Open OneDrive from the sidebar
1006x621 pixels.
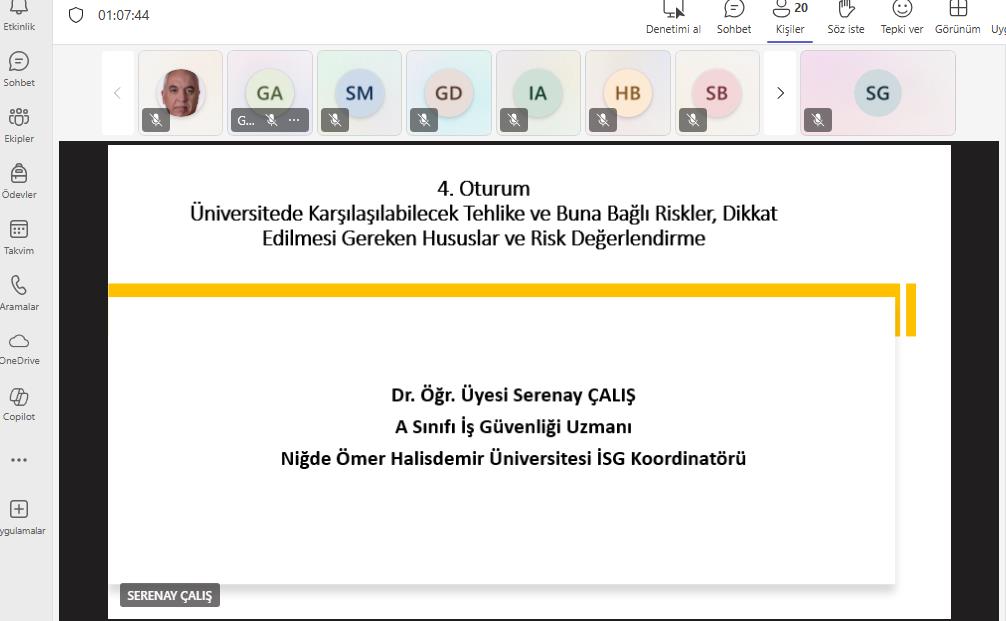click(18, 348)
